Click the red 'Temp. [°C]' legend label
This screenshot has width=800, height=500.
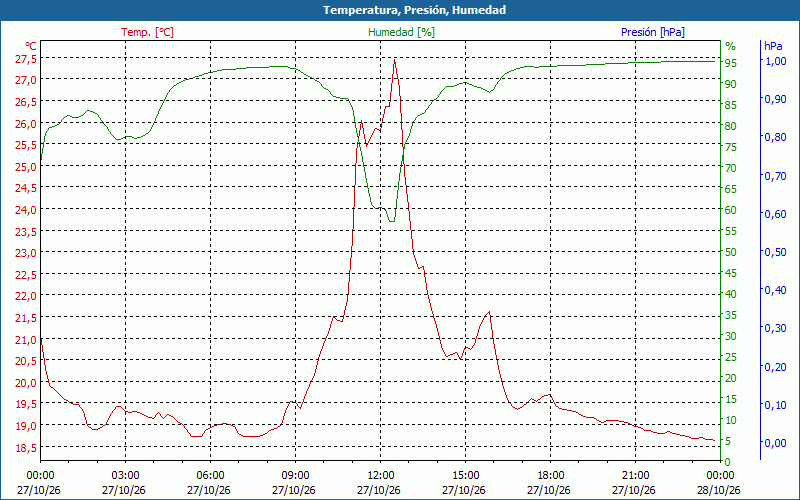[x=147, y=32]
